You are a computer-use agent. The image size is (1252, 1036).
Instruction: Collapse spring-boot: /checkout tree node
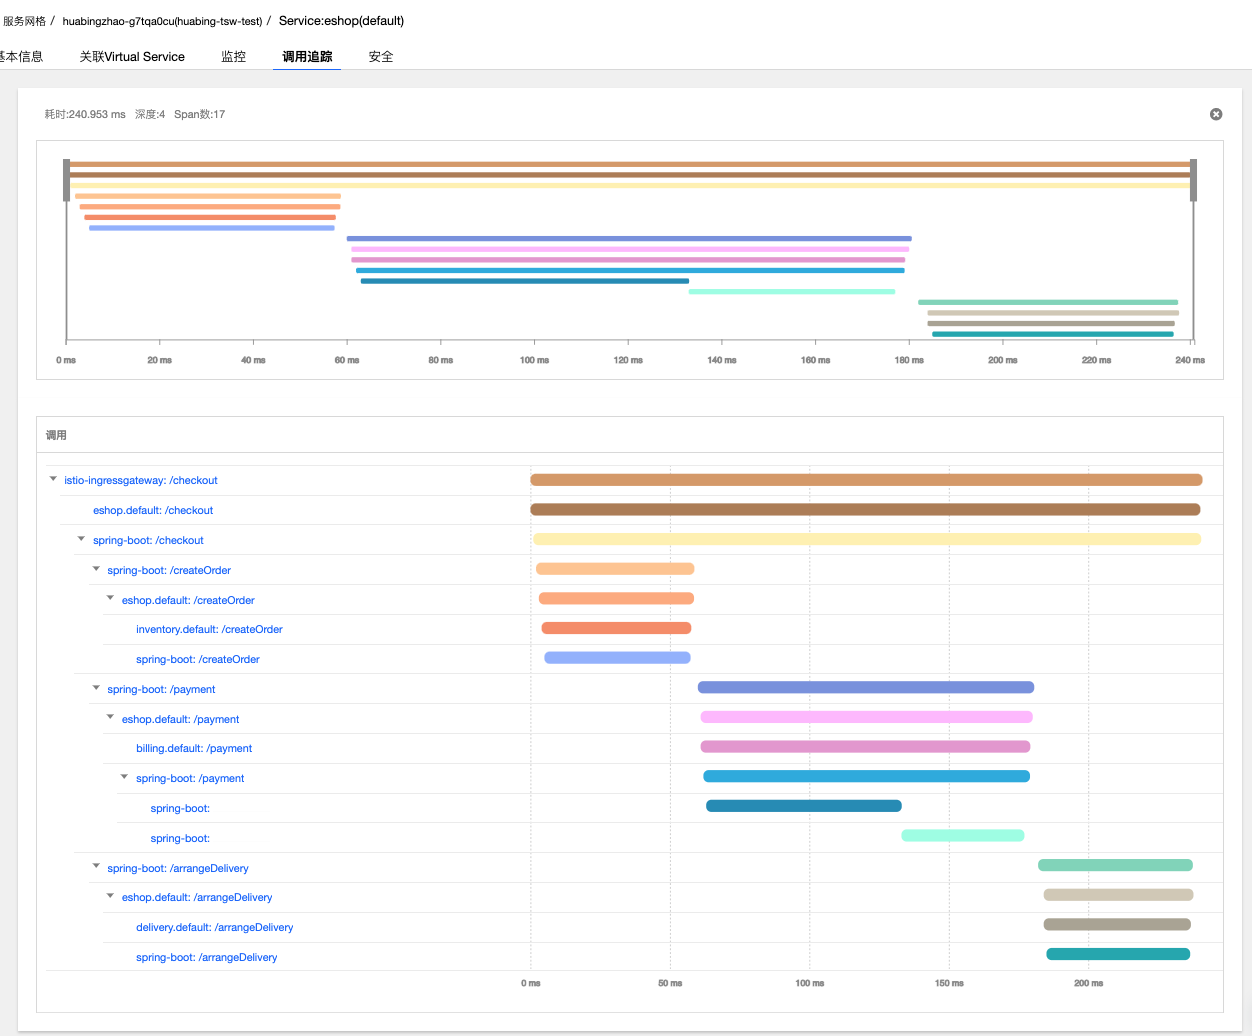(82, 539)
